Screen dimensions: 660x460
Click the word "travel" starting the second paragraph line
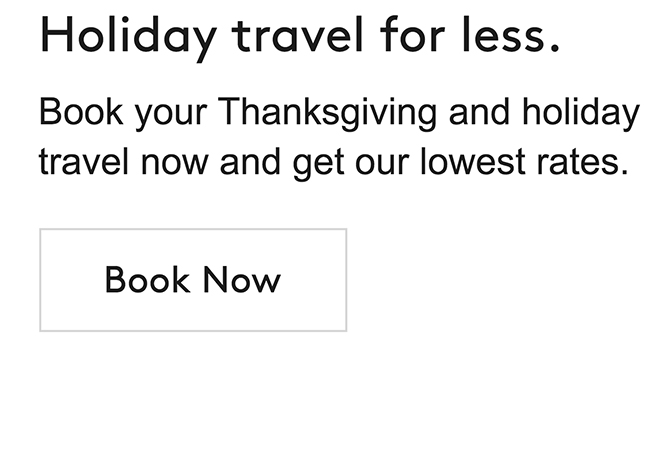(79, 161)
